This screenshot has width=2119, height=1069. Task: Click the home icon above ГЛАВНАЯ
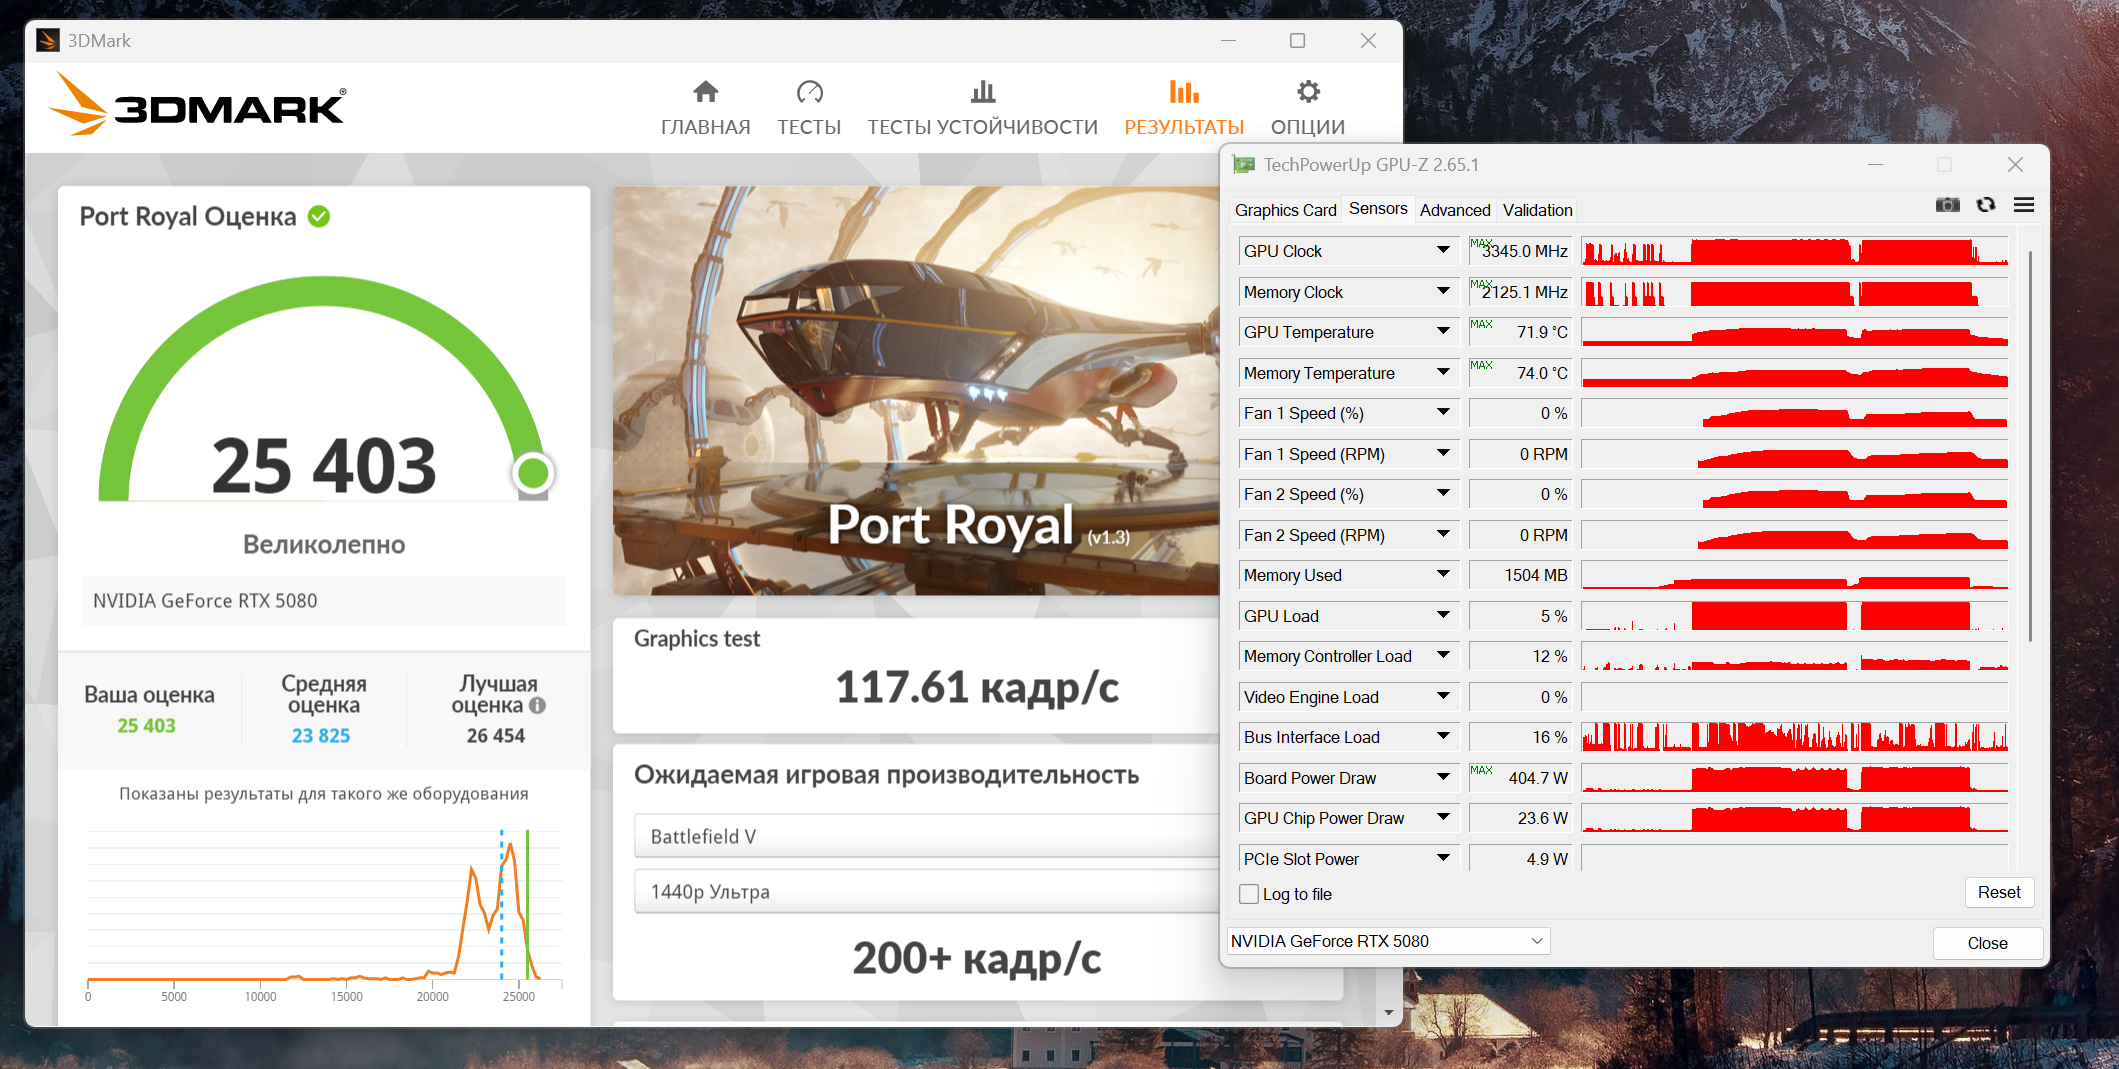[x=705, y=92]
